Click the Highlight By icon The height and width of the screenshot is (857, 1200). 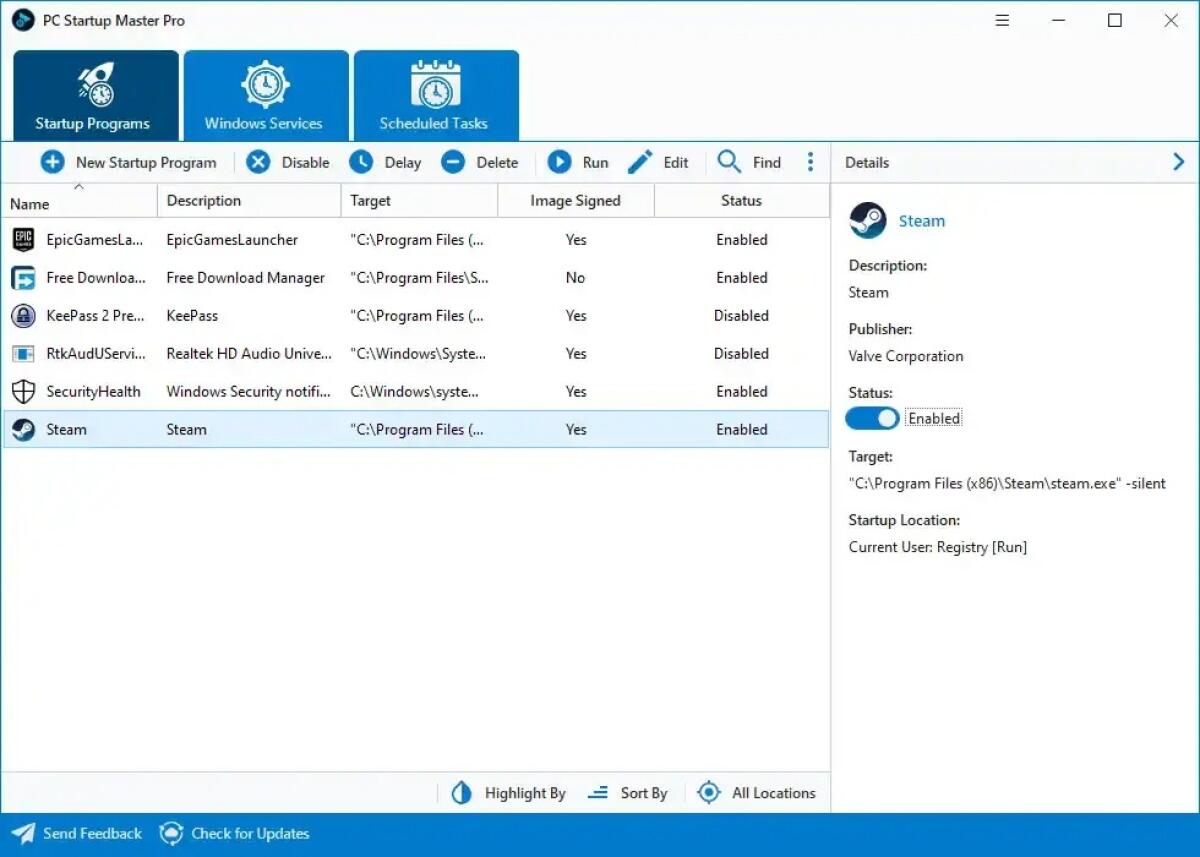tap(461, 792)
